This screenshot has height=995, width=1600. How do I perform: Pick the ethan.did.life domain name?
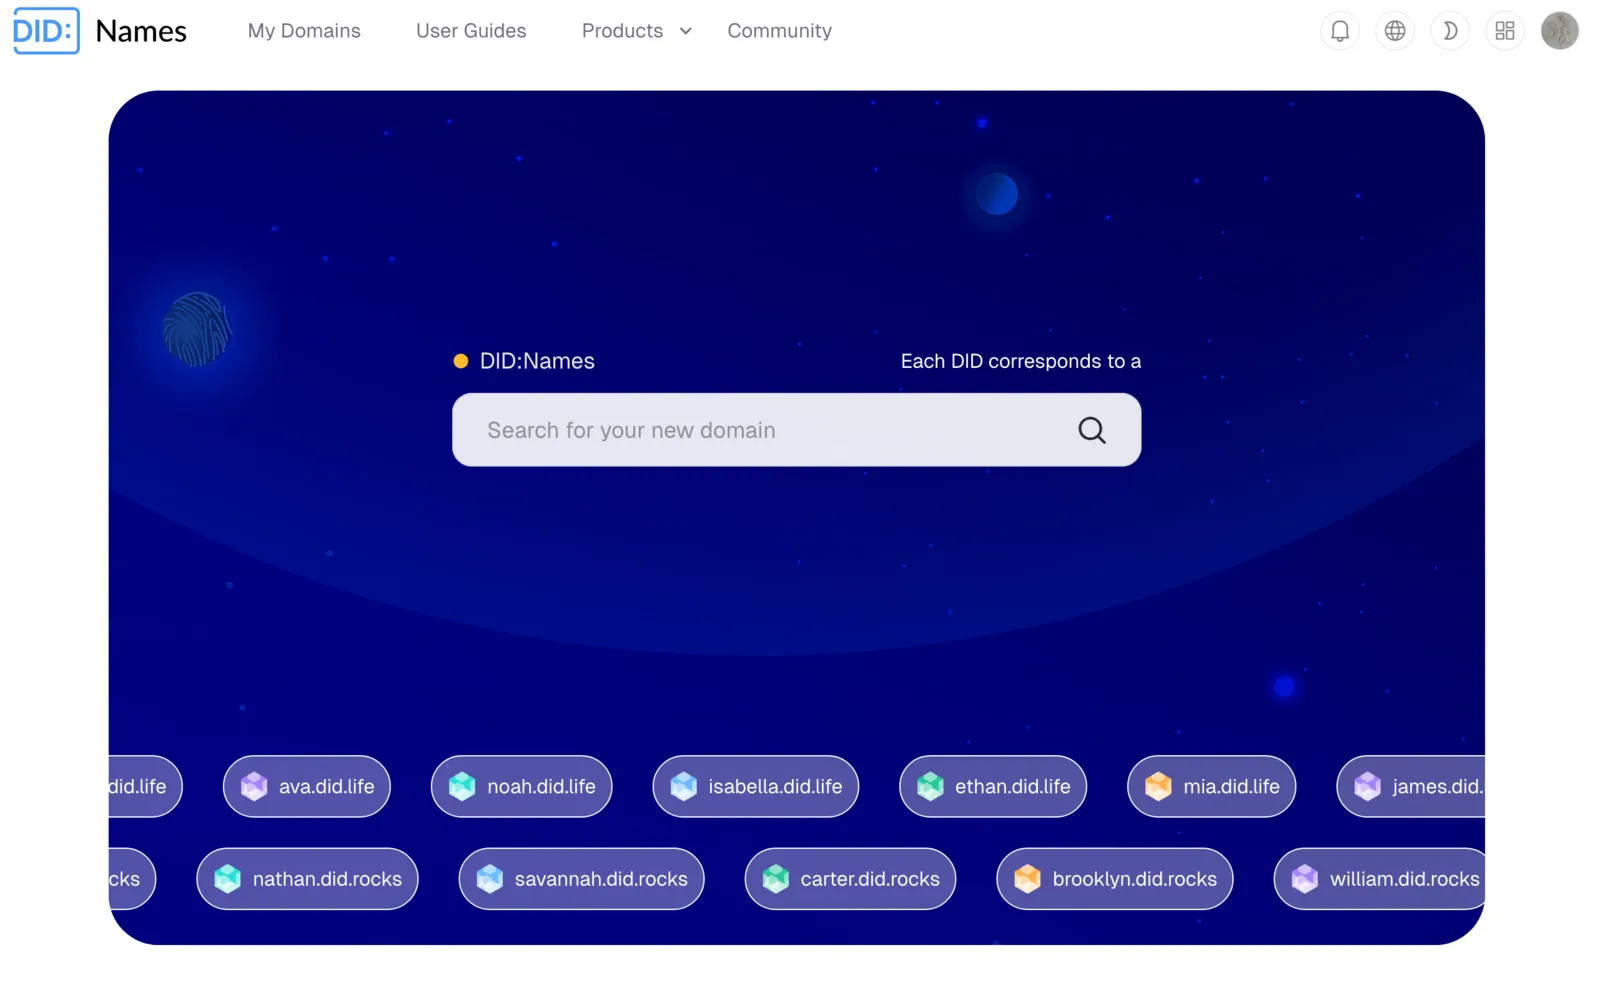click(1012, 787)
